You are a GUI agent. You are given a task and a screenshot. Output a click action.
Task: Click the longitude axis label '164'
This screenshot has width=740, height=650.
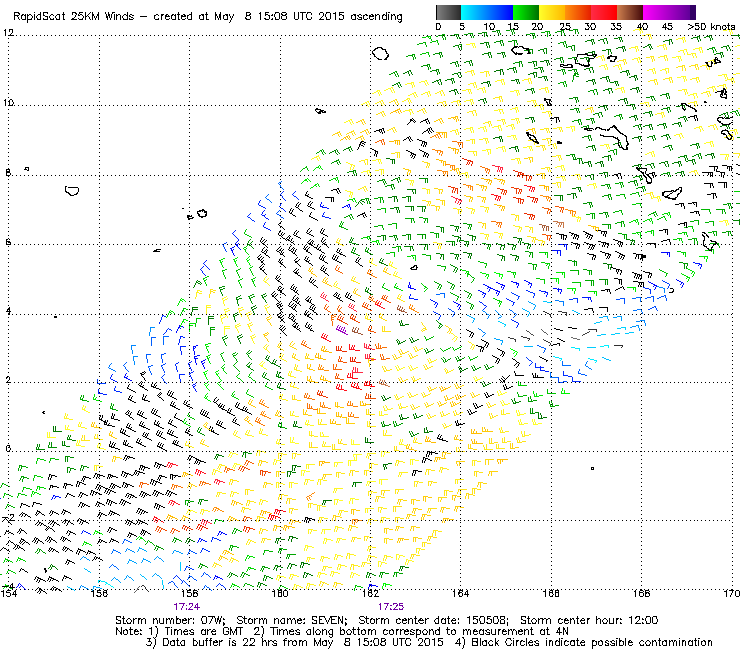pyautogui.click(x=460, y=593)
